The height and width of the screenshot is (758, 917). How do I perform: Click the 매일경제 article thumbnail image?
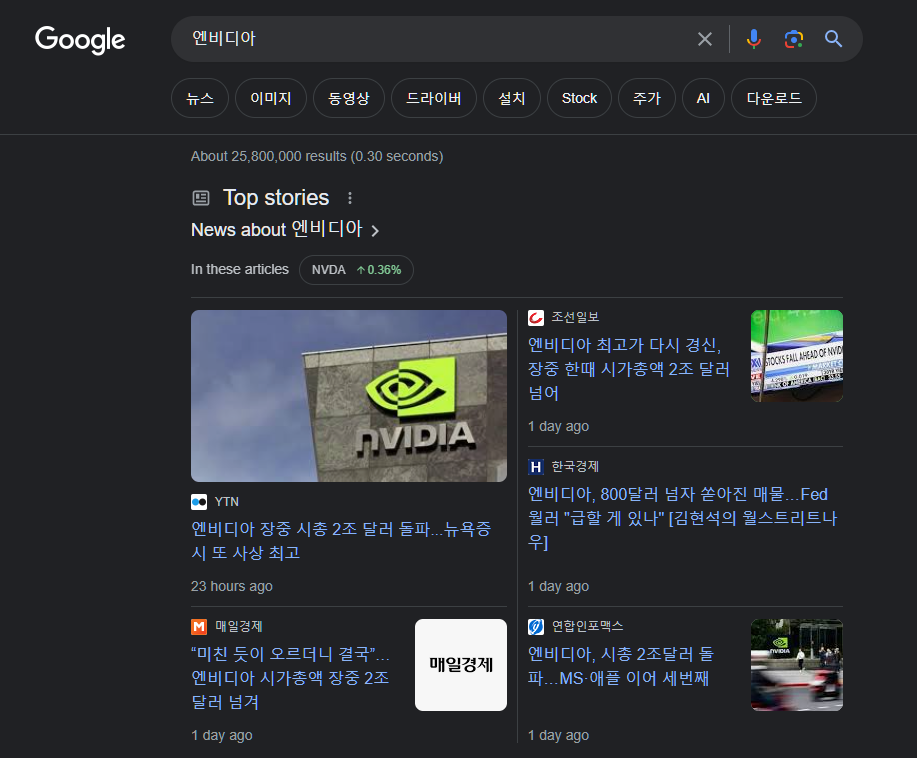461,665
